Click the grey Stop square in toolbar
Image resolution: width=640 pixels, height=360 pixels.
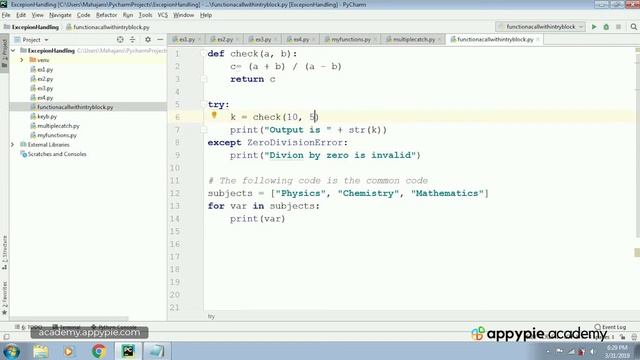(x=618, y=27)
